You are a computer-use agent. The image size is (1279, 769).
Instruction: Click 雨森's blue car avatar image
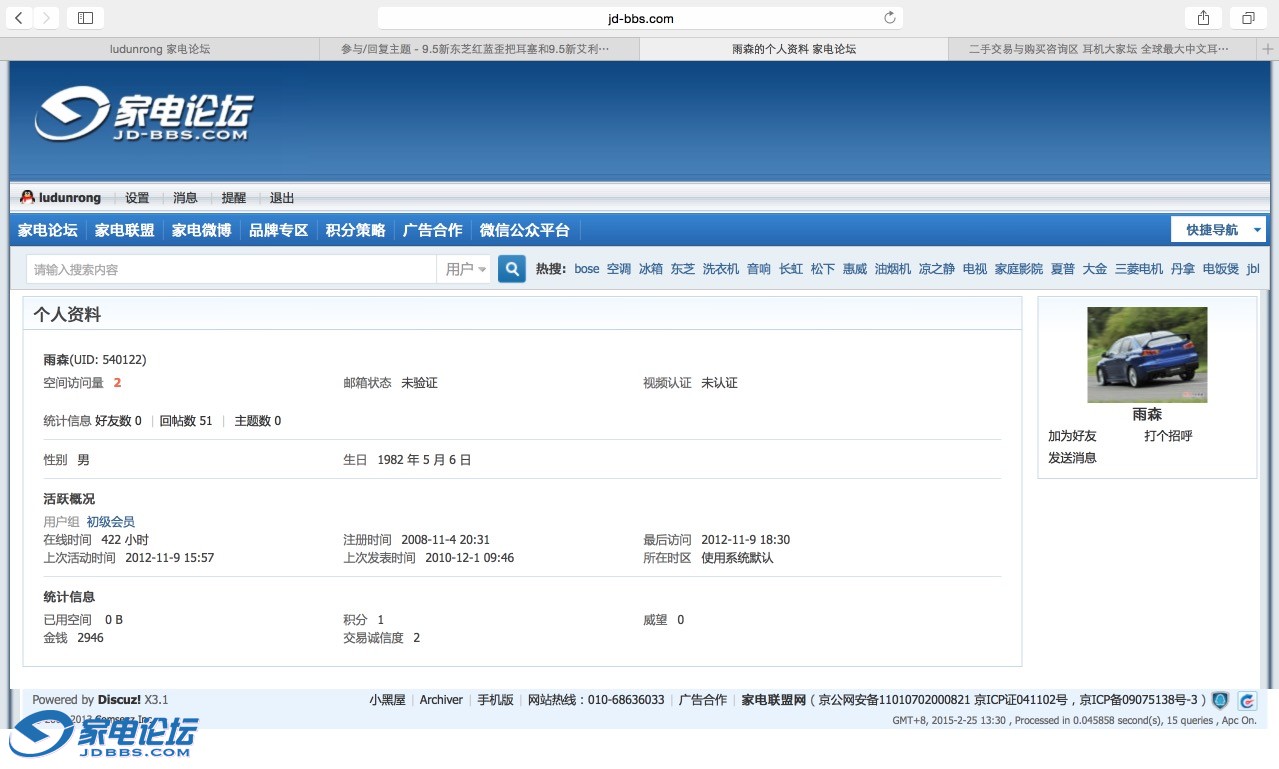tap(1146, 354)
